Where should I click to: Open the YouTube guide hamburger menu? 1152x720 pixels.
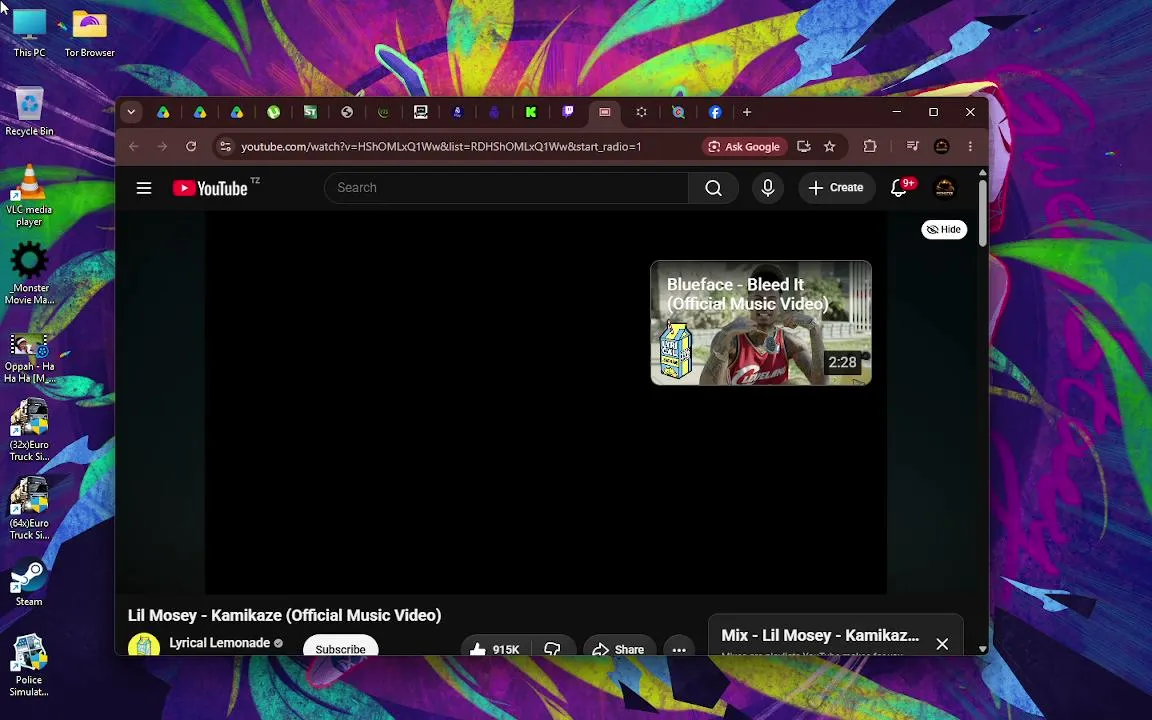pyautogui.click(x=144, y=188)
